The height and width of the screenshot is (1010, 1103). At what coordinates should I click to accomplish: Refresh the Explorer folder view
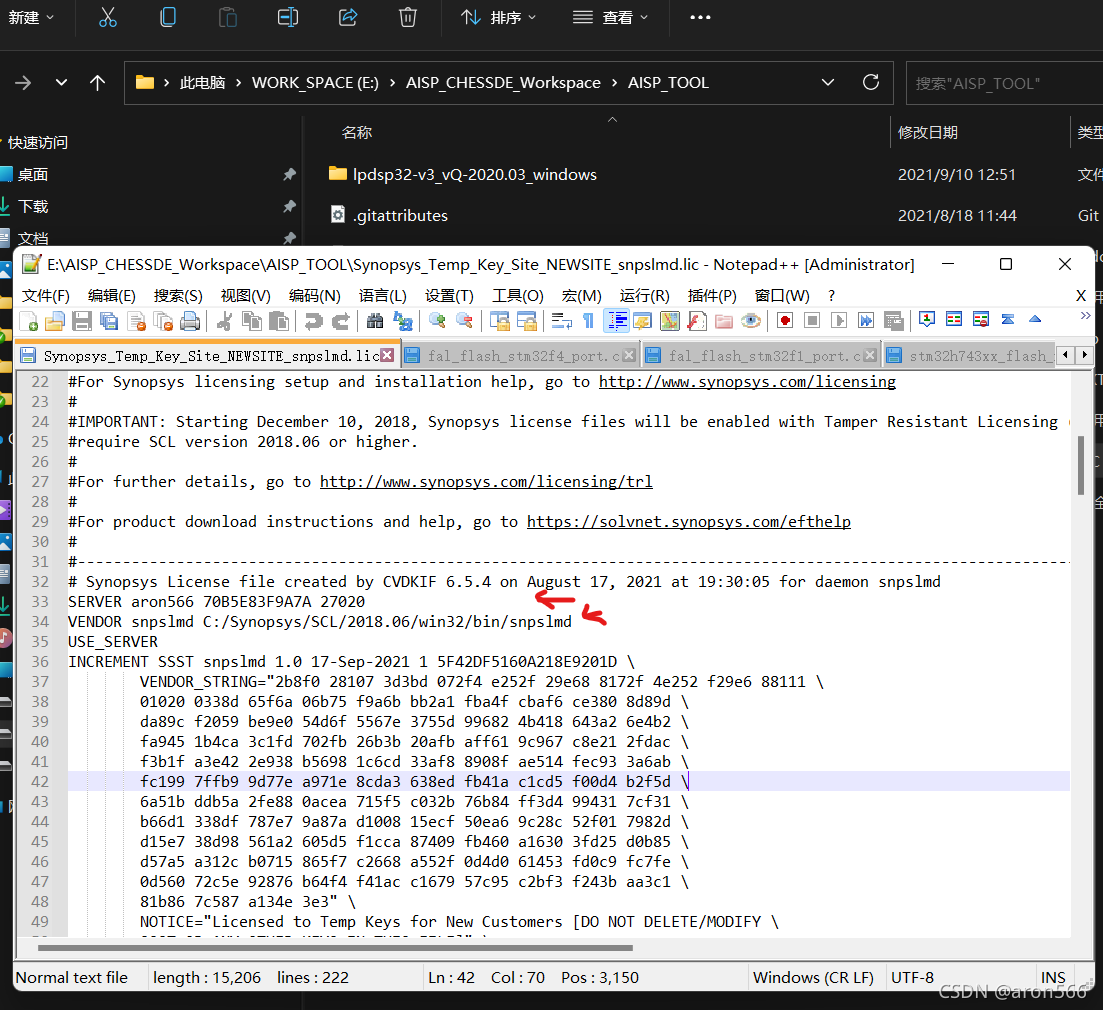coord(871,83)
